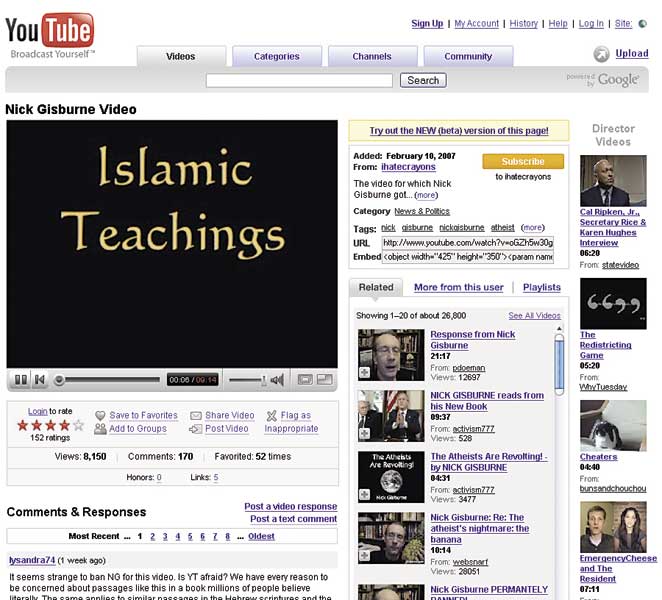Click See All Videos link
Image resolution: width=662 pixels, height=600 pixels.
(x=534, y=316)
